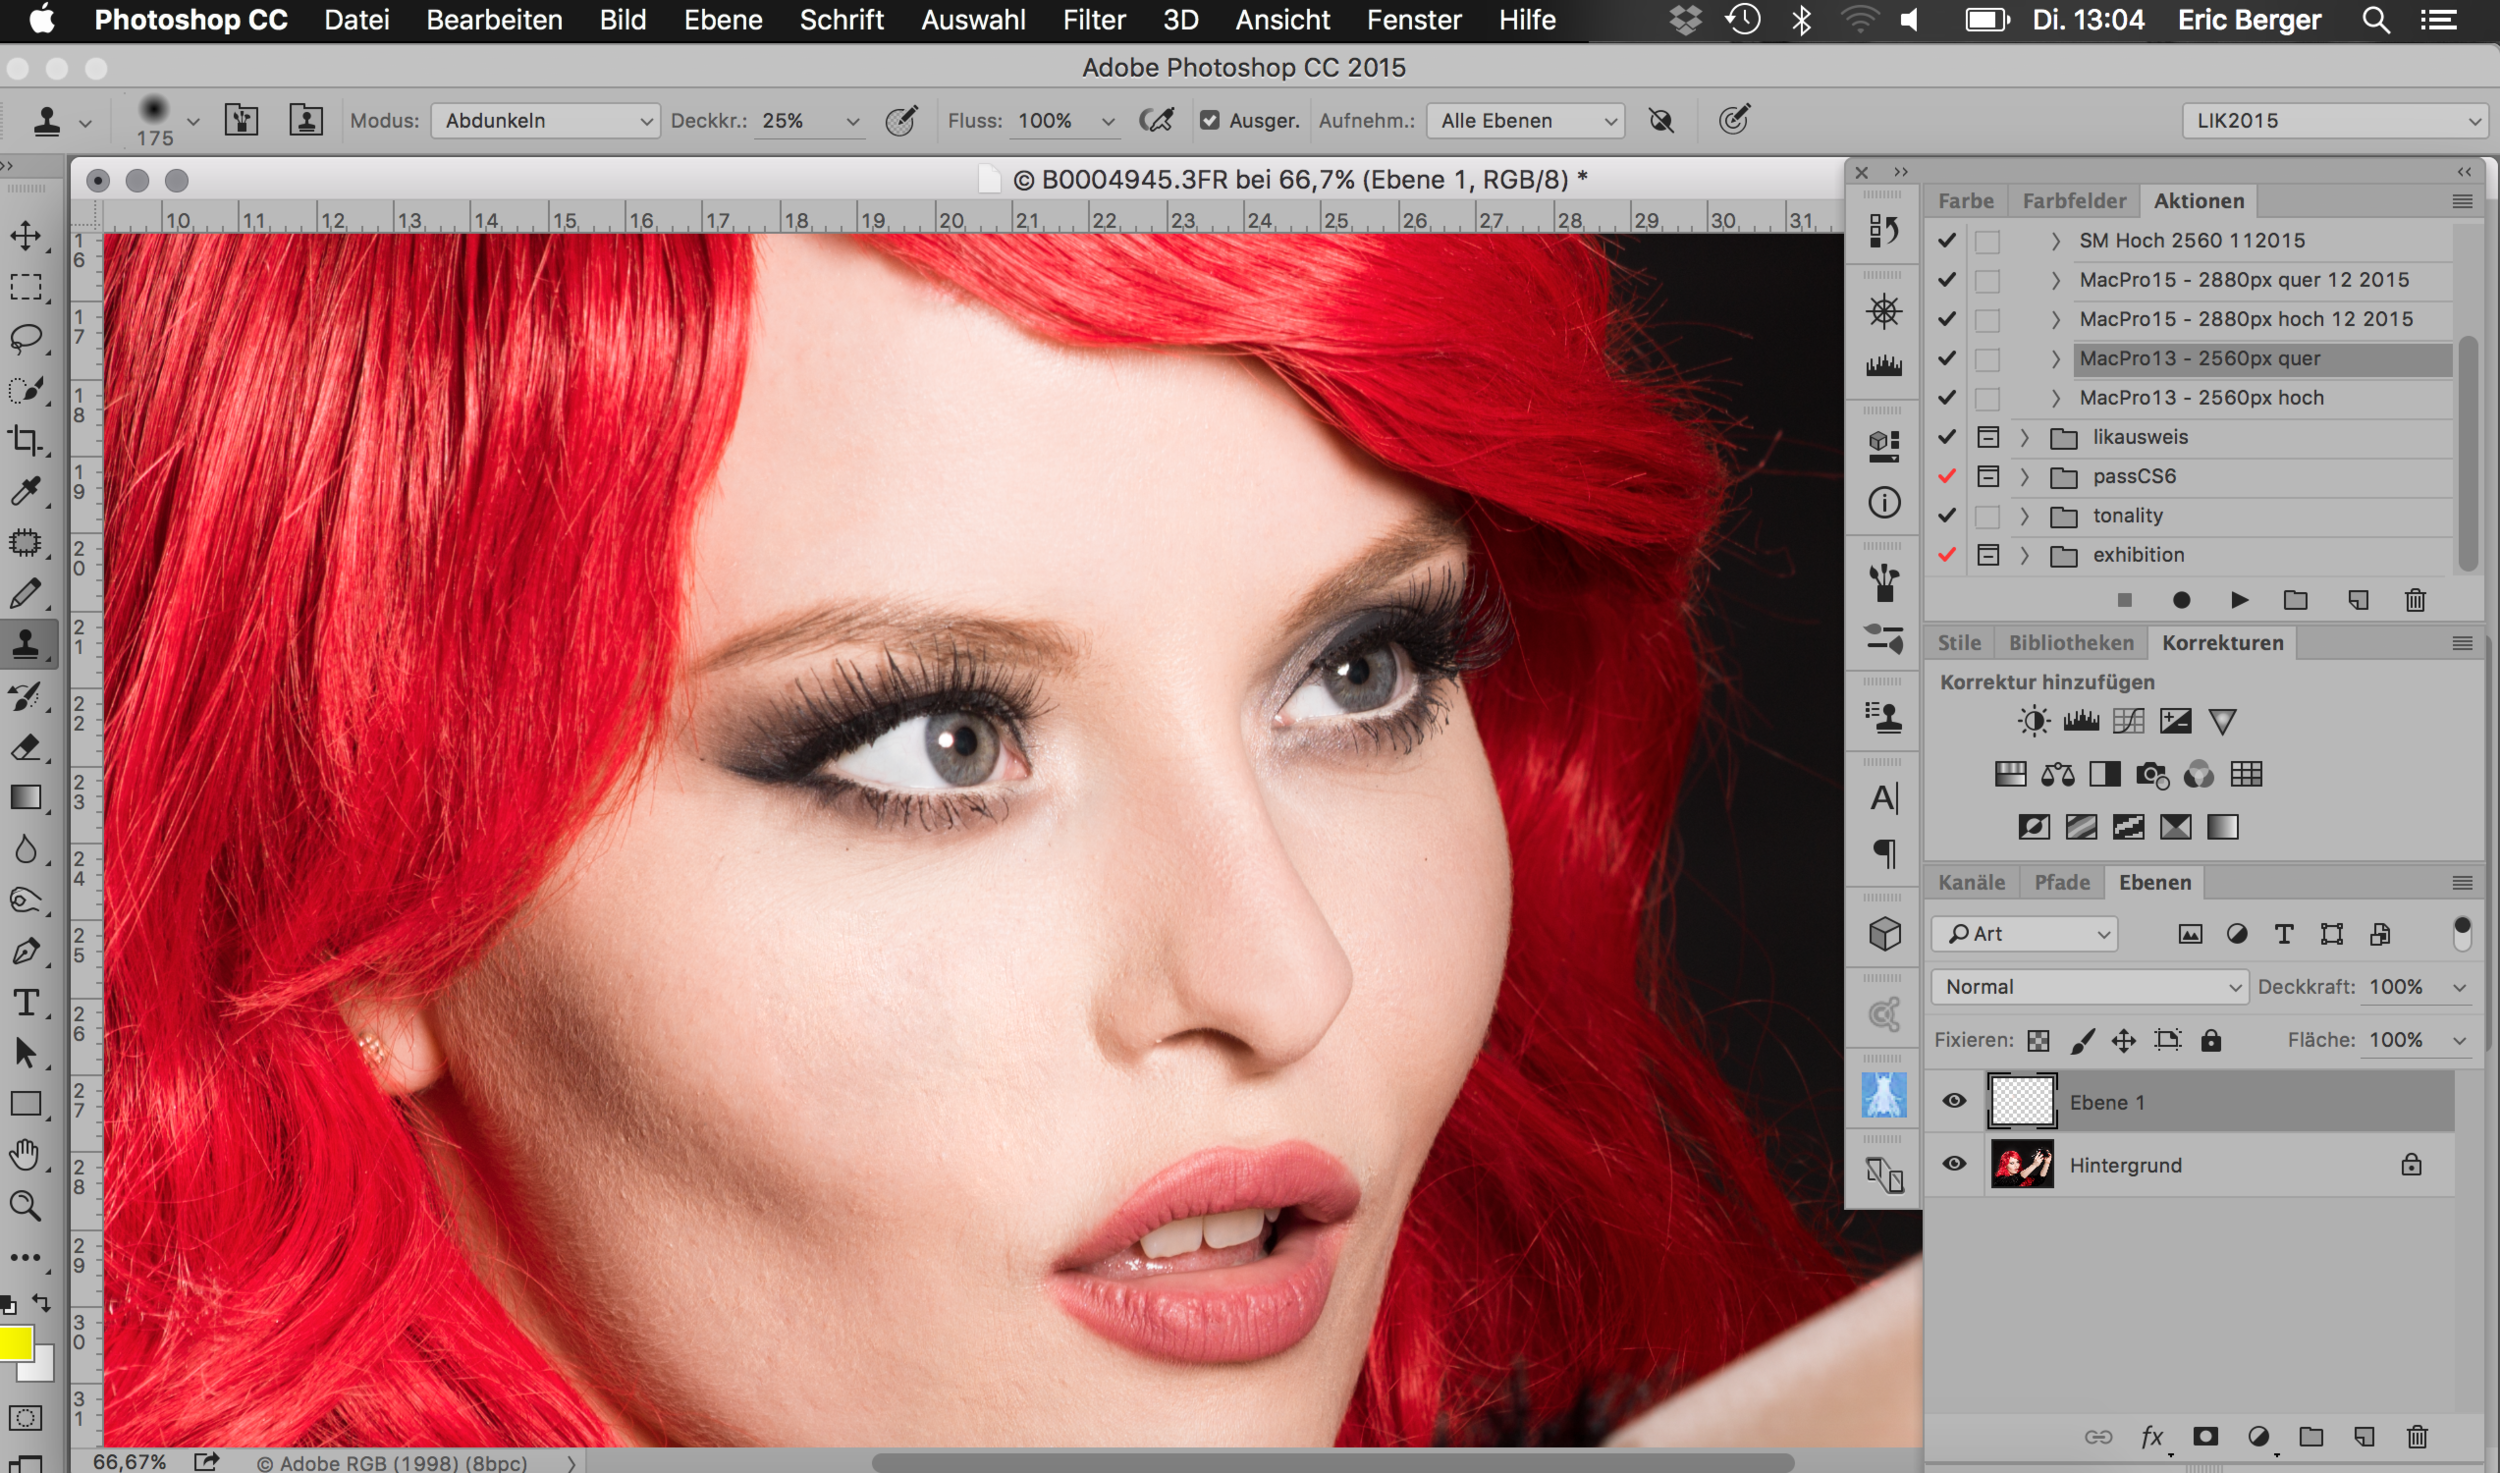Select the Blur tool
Image resolution: width=2500 pixels, height=1473 pixels.
pyautogui.click(x=25, y=850)
